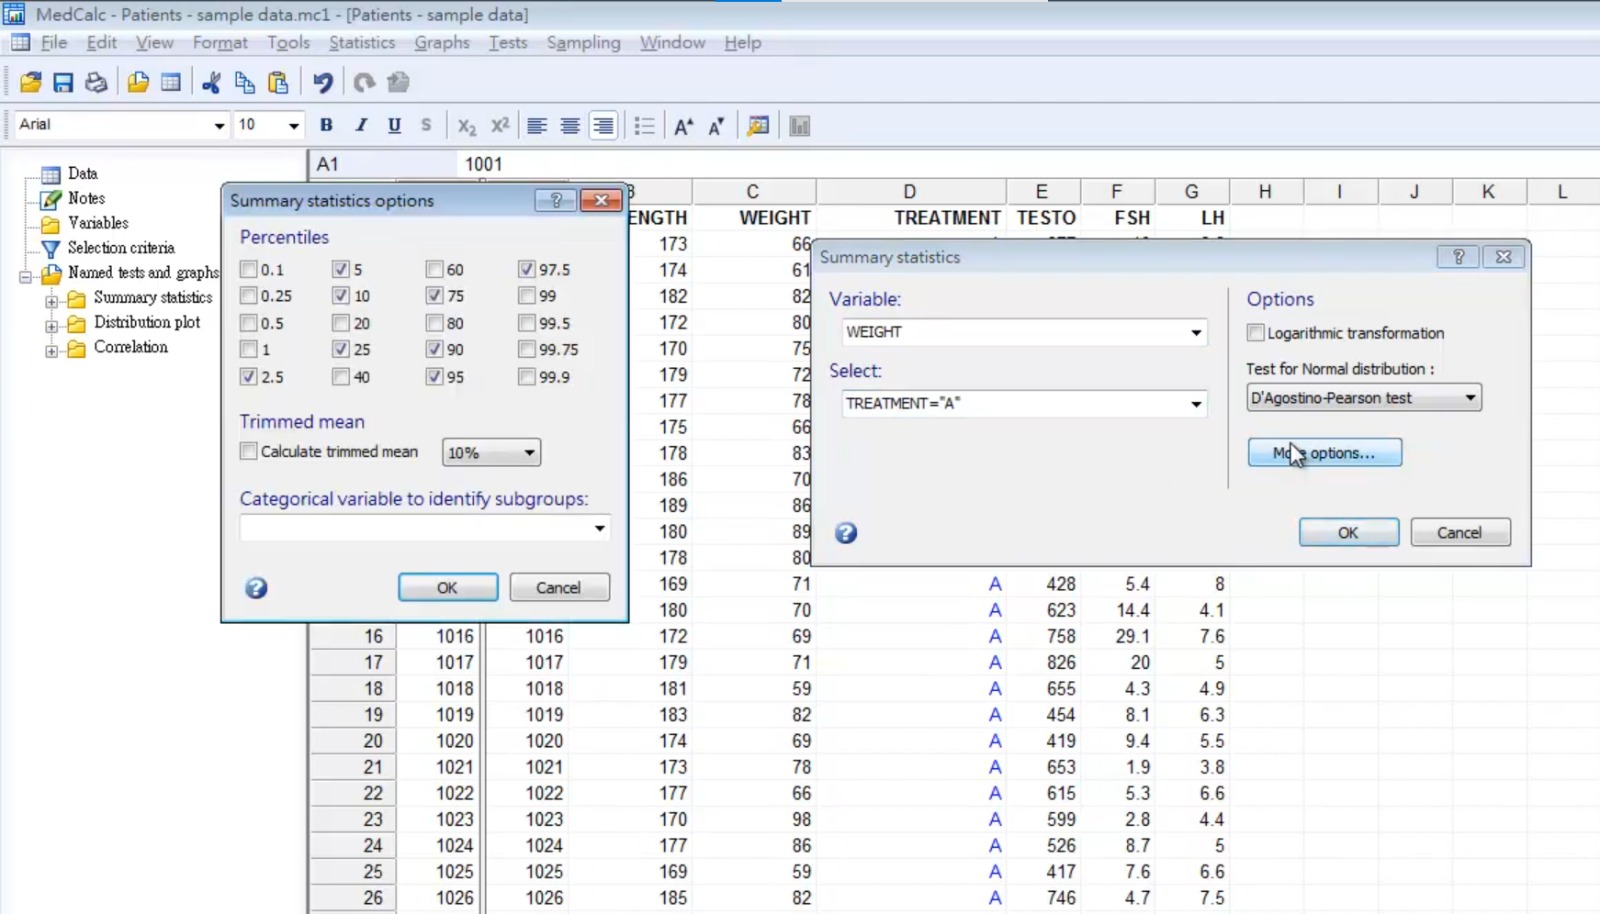Open the Tools menu
Screen dimensions: 1600x914
(288, 42)
